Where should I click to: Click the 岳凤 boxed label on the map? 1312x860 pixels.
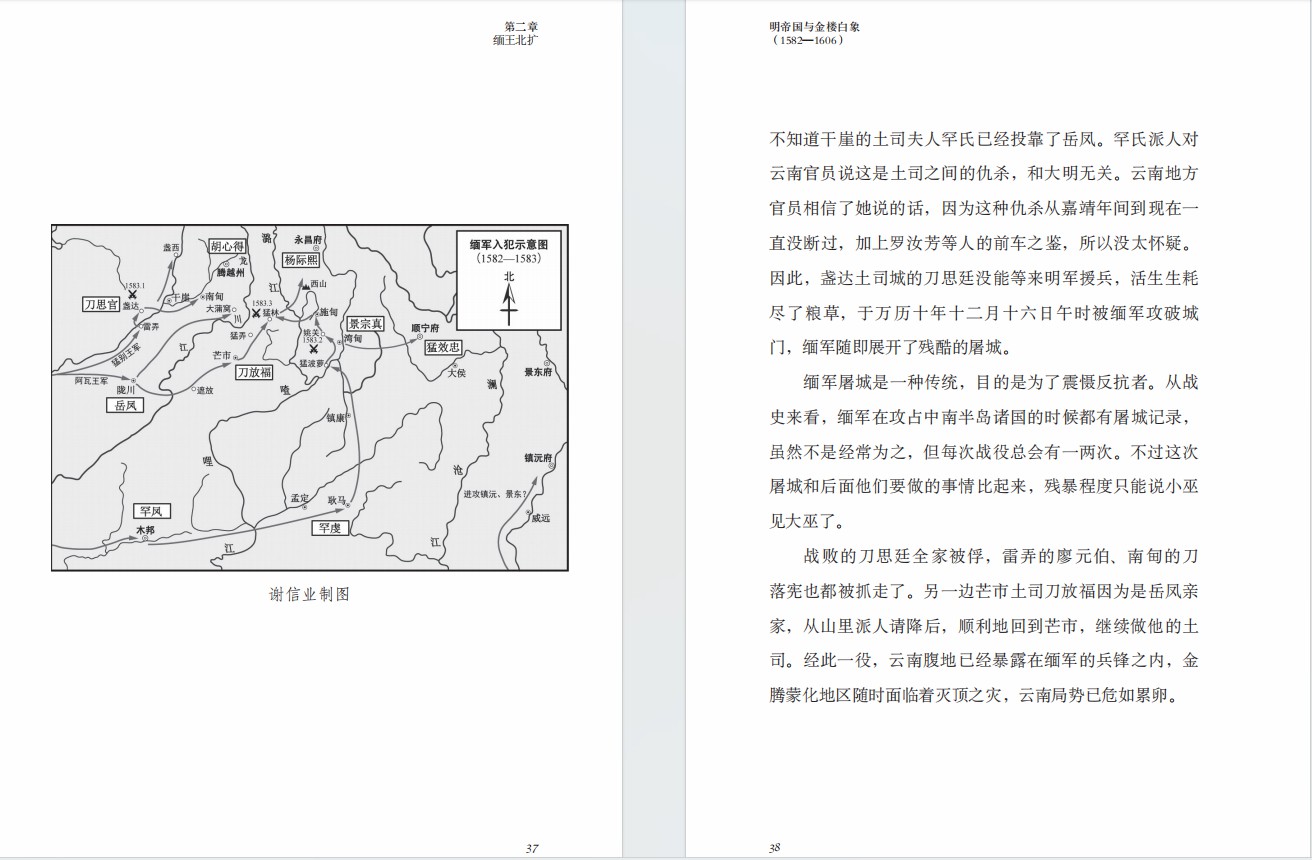[x=125, y=406]
